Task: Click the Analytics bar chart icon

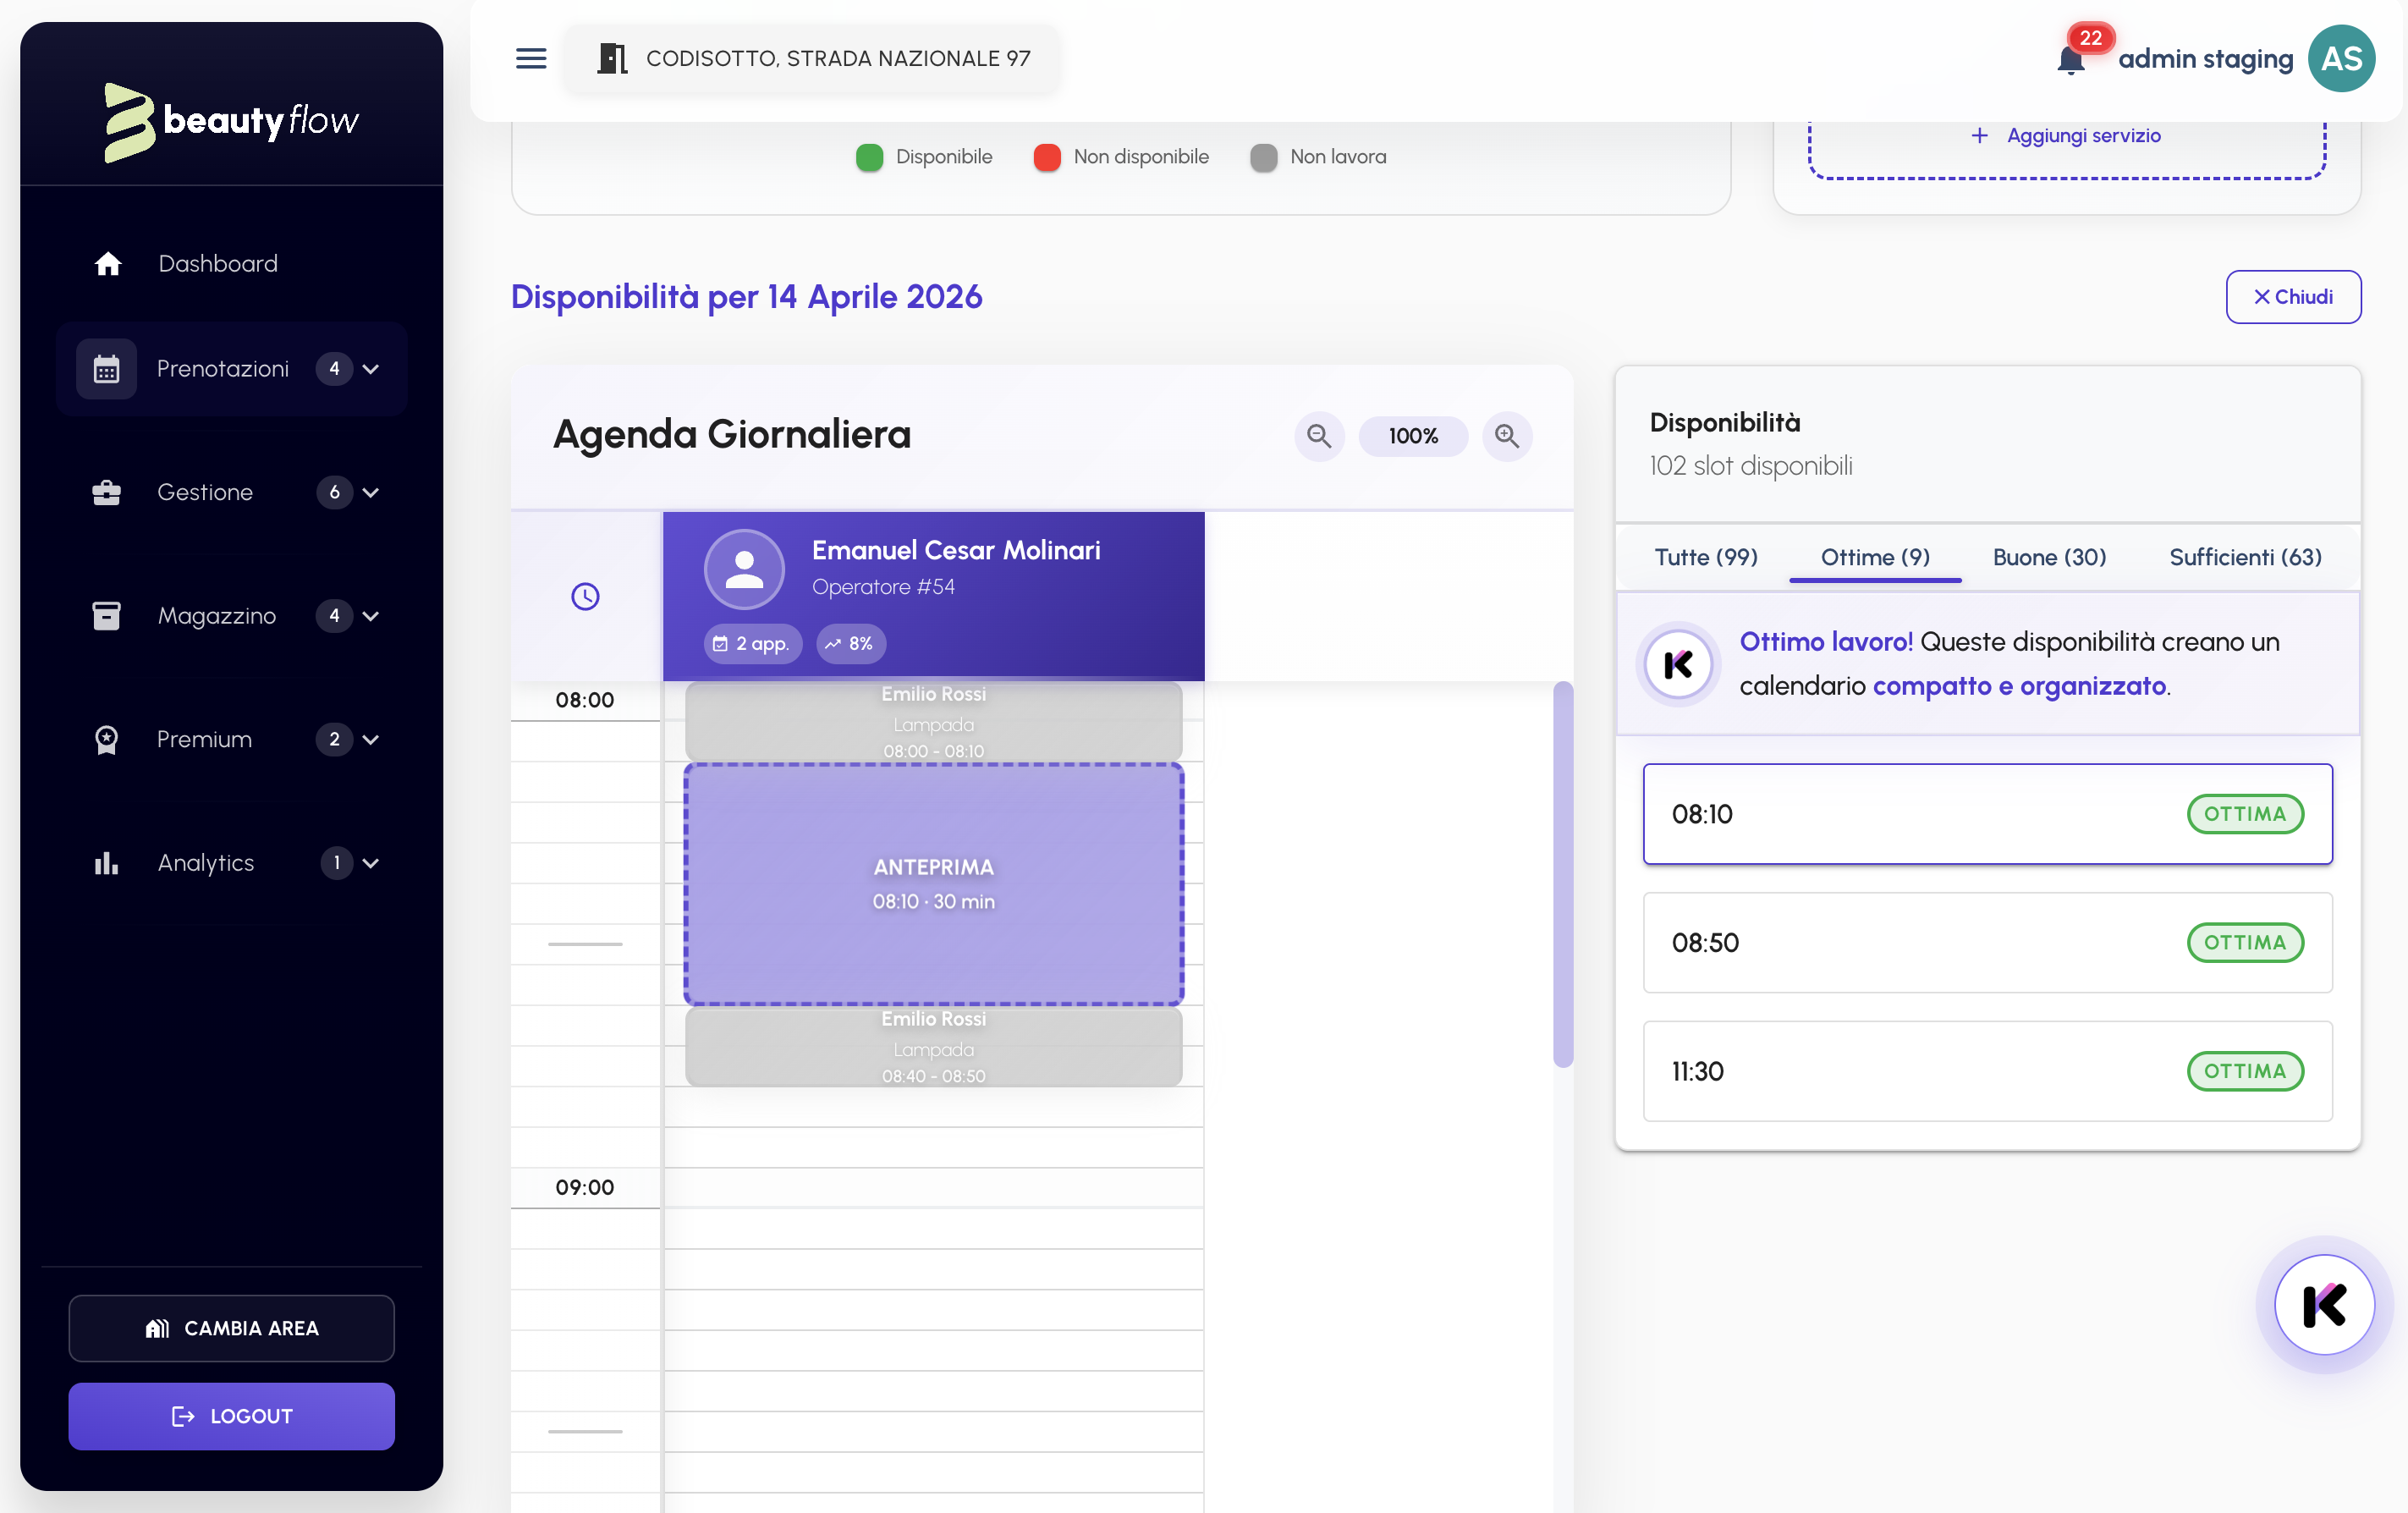Action: [x=105, y=864]
